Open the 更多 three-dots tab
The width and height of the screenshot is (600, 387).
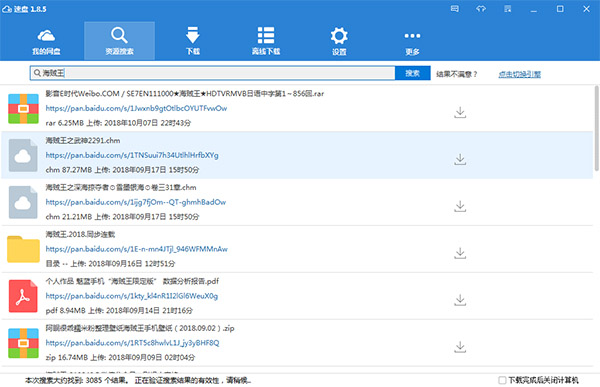click(x=412, y=42)
